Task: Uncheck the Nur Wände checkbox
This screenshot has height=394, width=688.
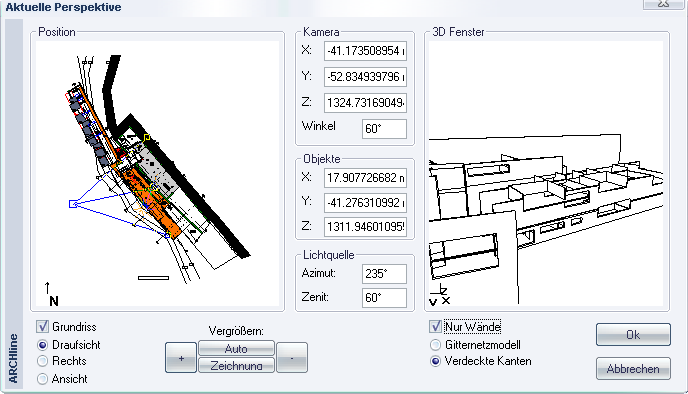Action: point(435,326)
